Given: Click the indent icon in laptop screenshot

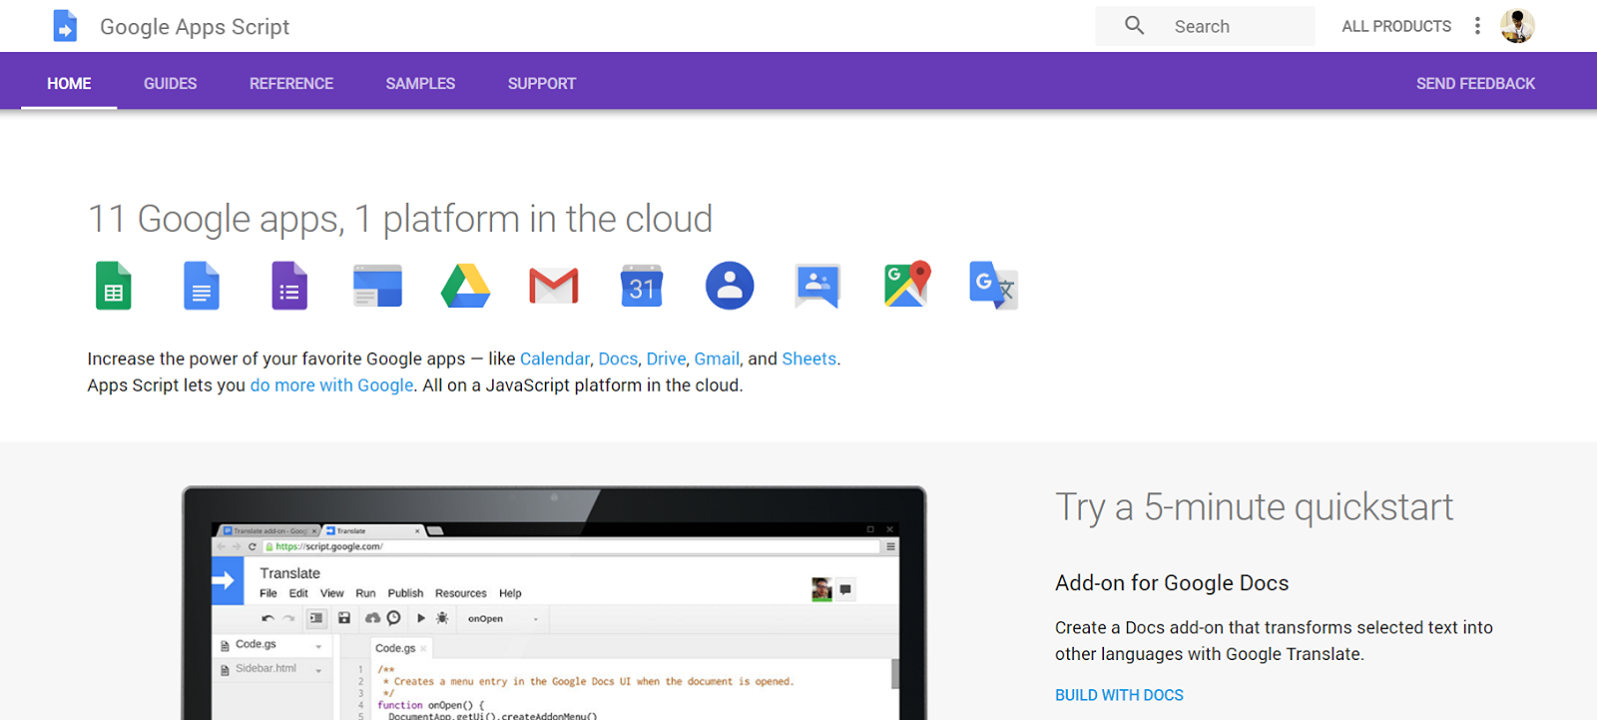Looking at the screenshot, I should click(x=316, y=618).
